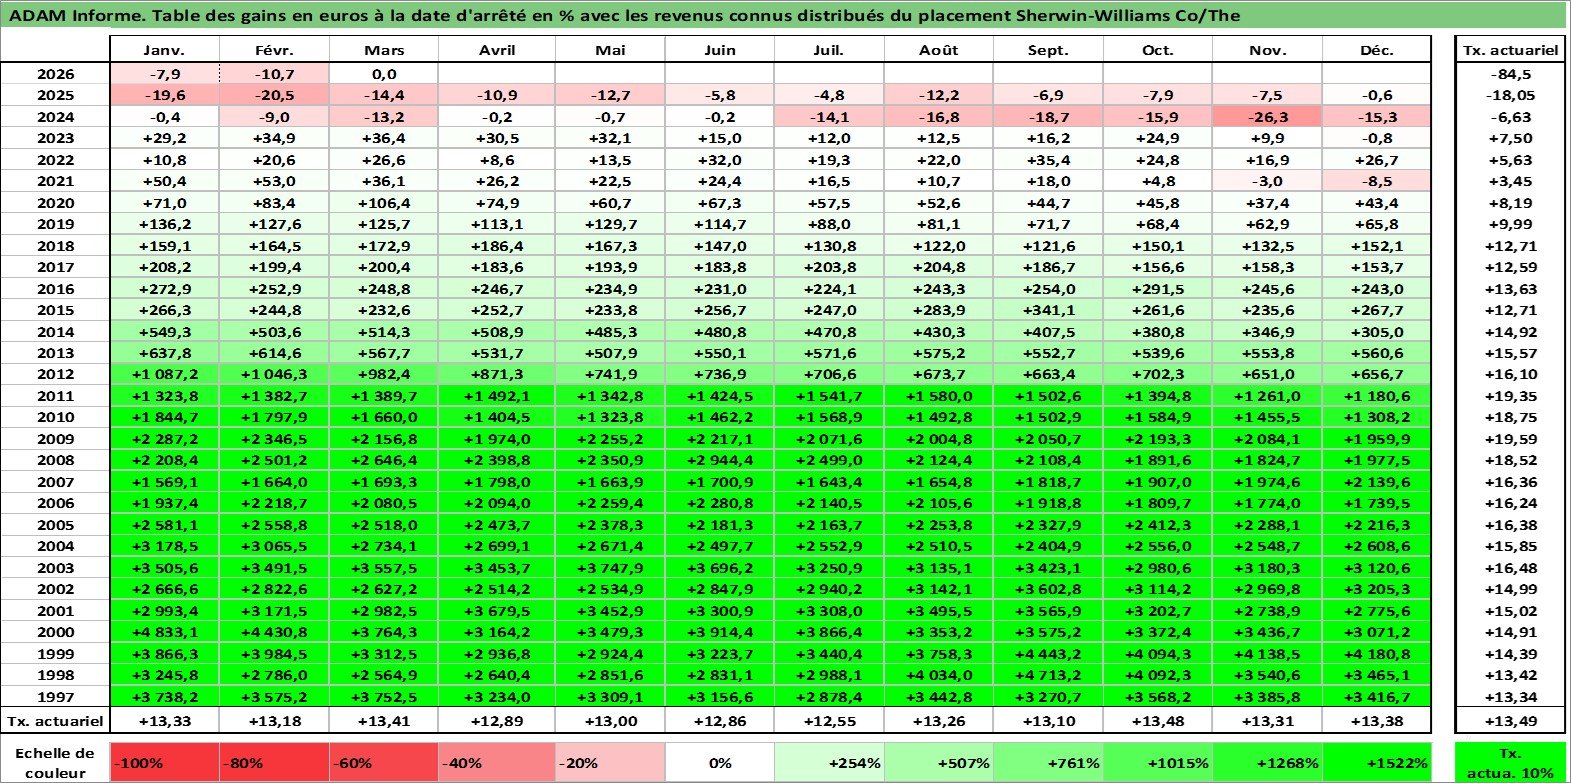Image resolution: width=1571 pixels, height=783 pixels.
Task: Click the +106,4 cell for March 2020
Action: click(x=384, y=203)
